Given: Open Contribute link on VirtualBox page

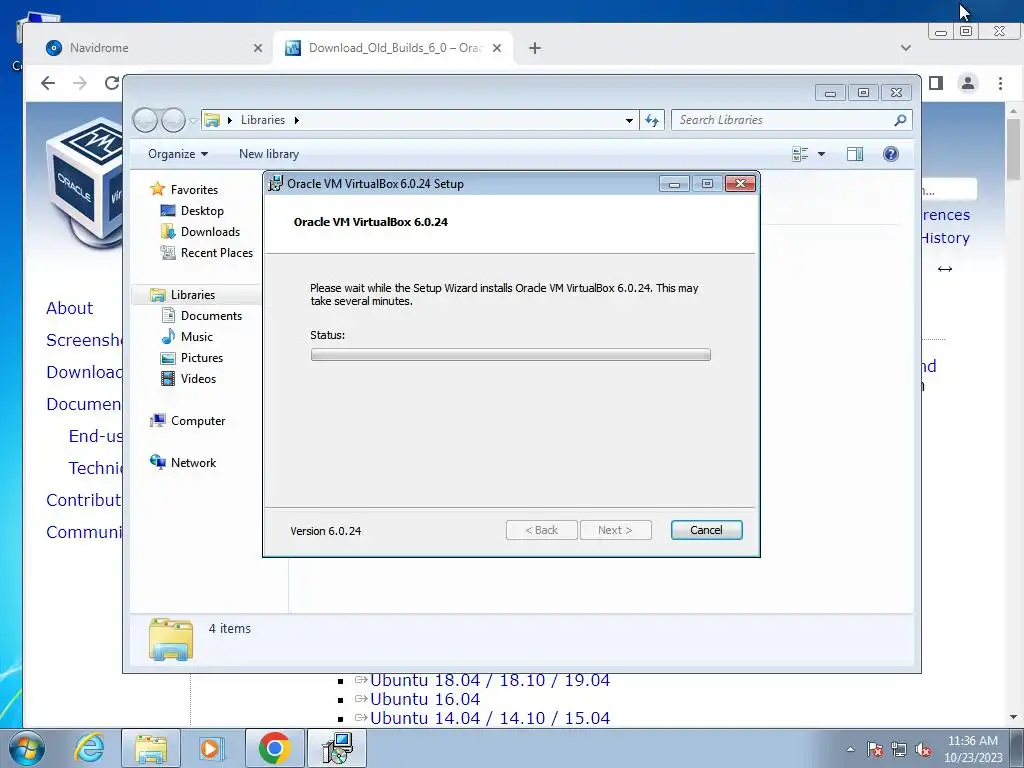Looking at the screenshot, I should pyautogui.click(x=83, y=500).
